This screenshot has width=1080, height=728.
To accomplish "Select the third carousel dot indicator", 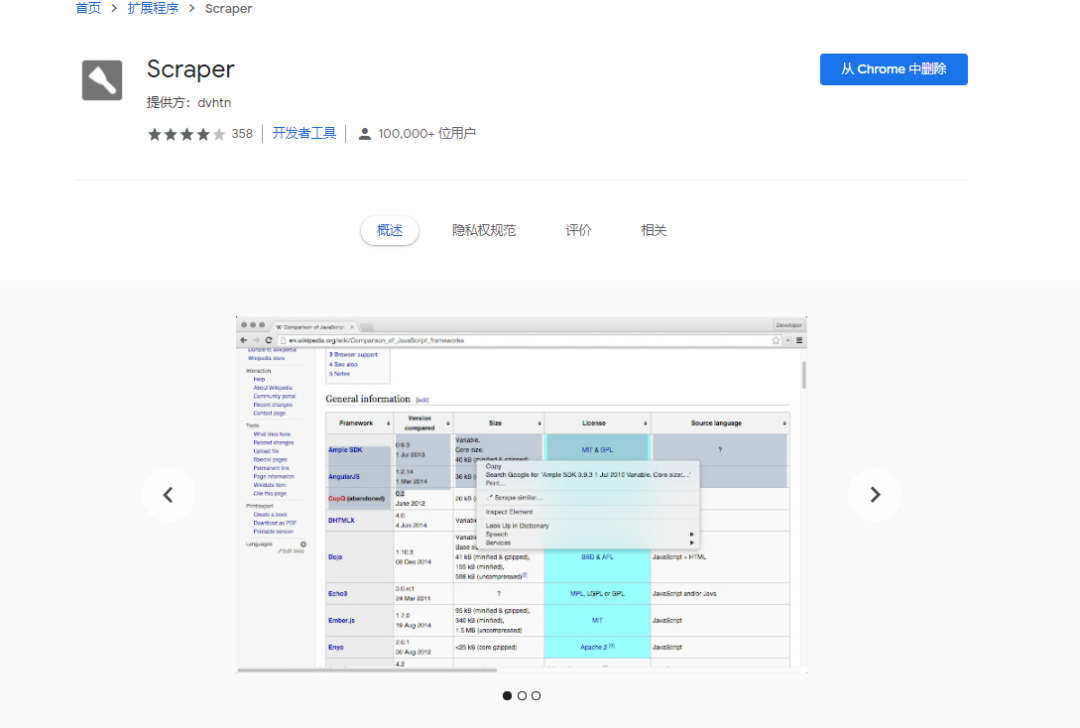I will coord(536,695).
